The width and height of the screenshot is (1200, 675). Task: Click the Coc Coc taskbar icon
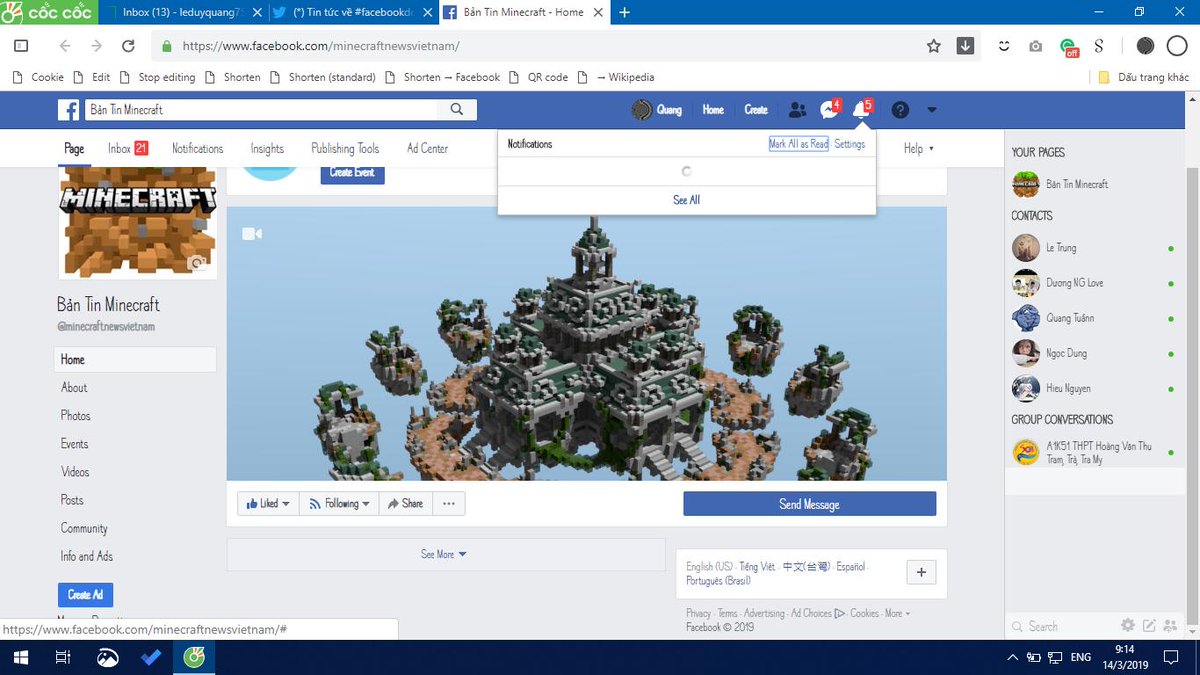(194, 658)
